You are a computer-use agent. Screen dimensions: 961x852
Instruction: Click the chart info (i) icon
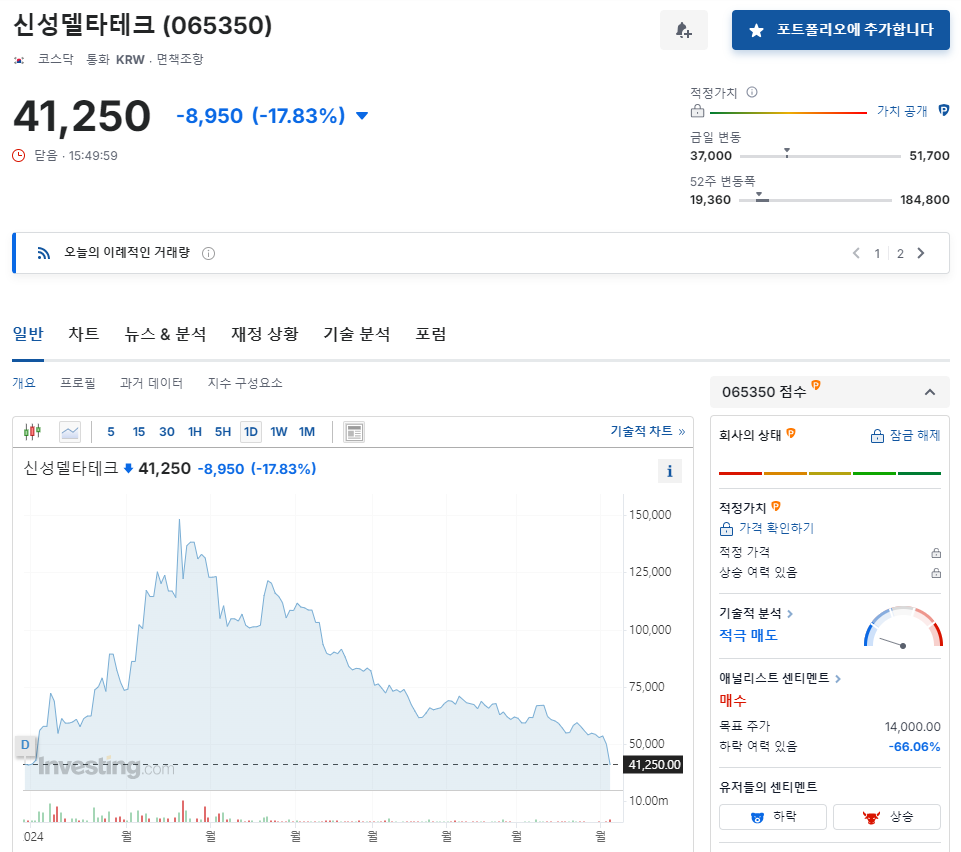tap(669, 470)
